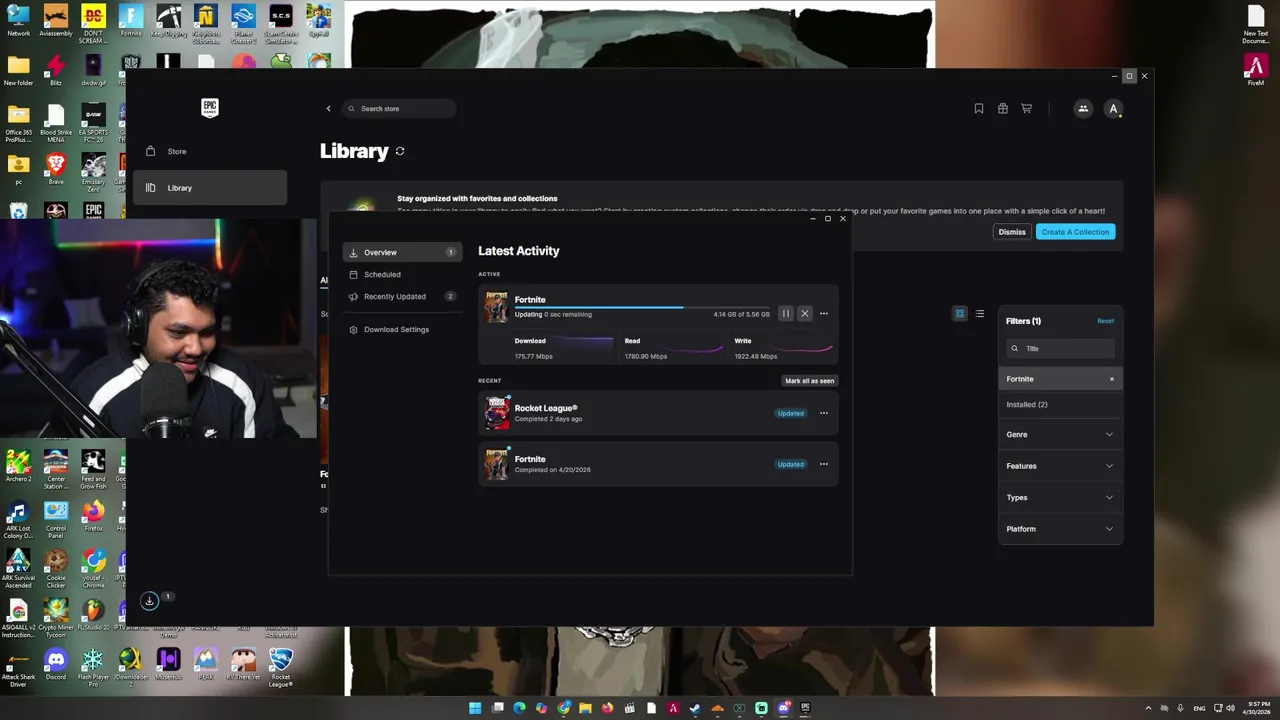Select the Blitz desktop shortcut
The width and height of the screenshot is (1280, 720).
[x=56, y=70]
